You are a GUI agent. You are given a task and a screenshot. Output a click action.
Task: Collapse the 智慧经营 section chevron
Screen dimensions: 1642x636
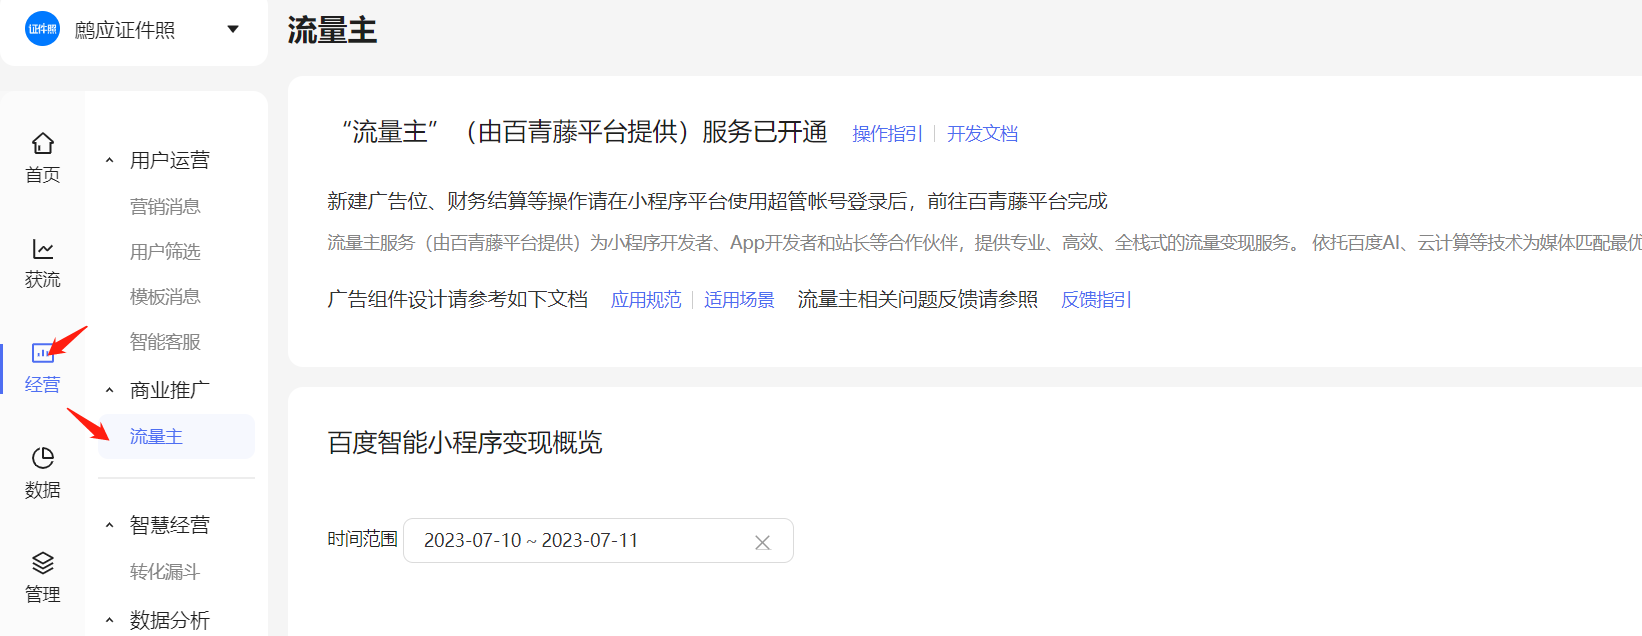tap(110, 525)
